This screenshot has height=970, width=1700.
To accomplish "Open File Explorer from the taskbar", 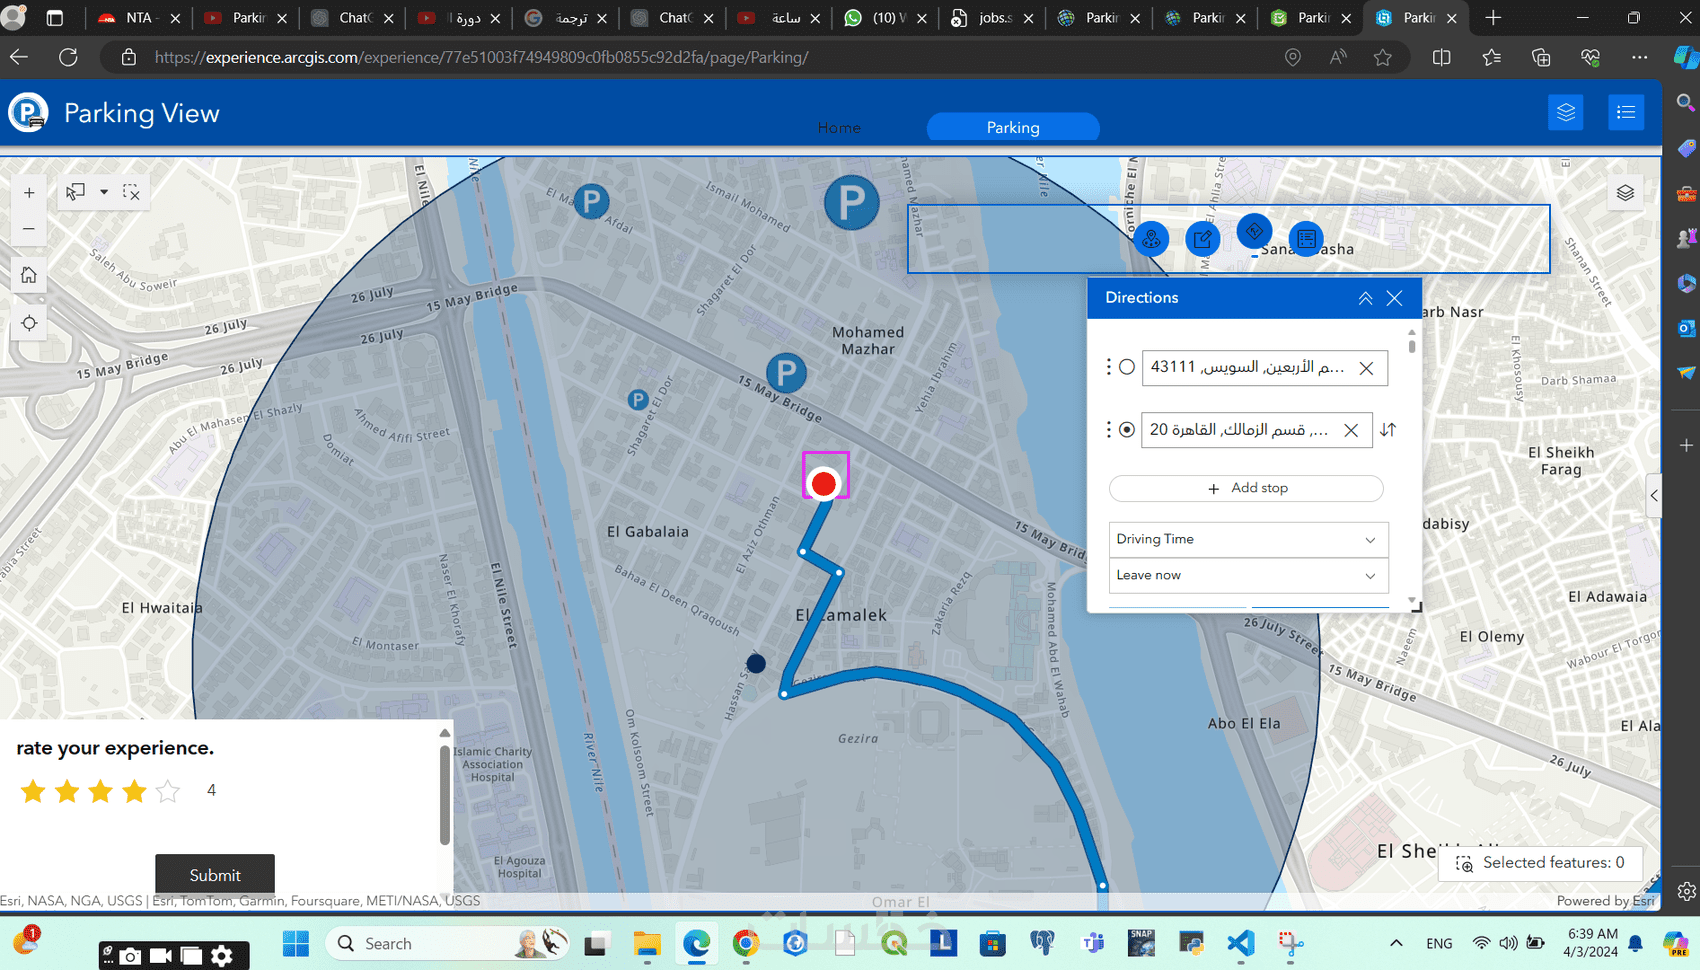I will [647, 943].
